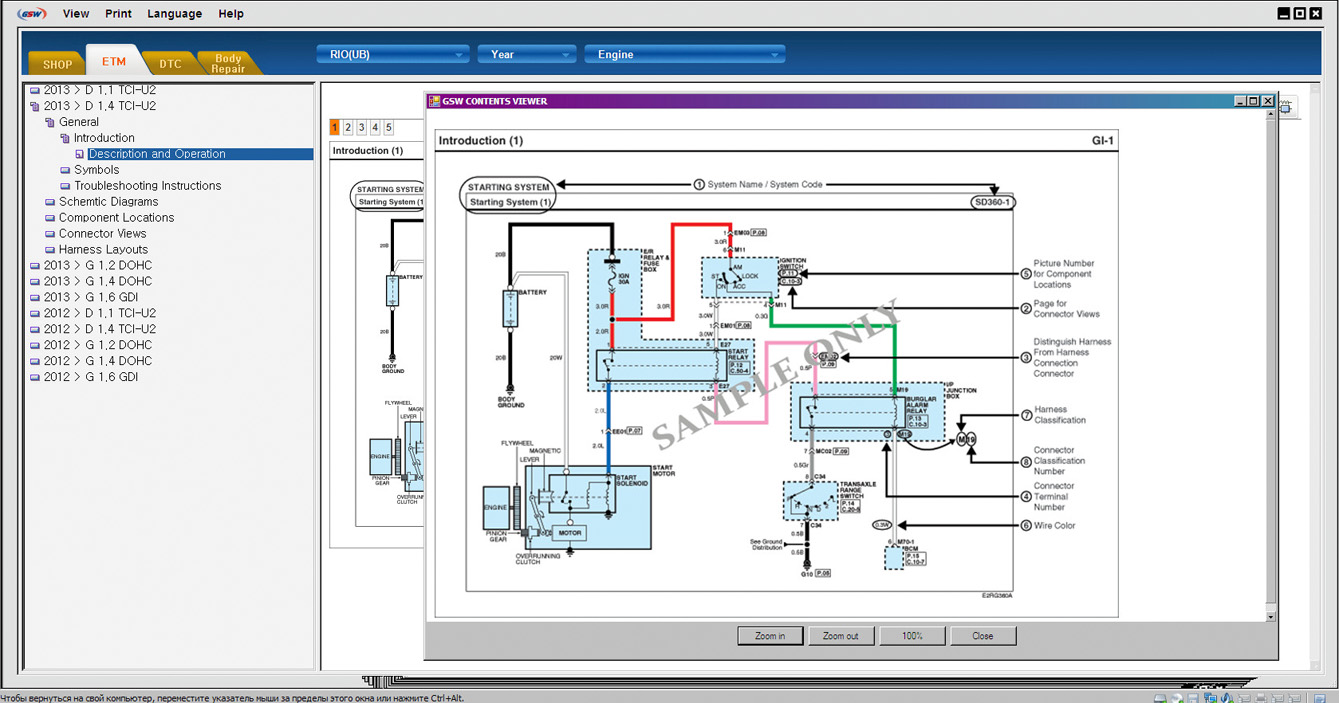Click the 100% zoom button
This screenshot has height=703, width=1339.
911,636
